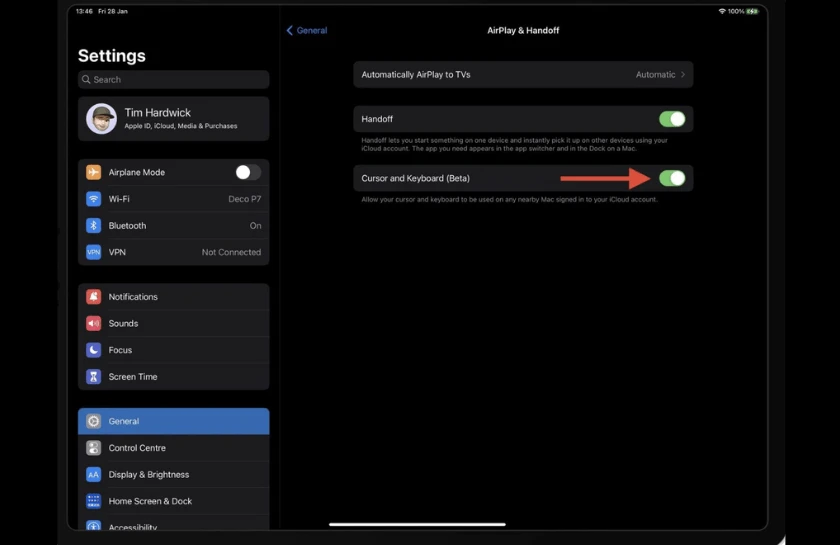
Task: Tap the 100% battery percentage text
Action: coord(736,11)
